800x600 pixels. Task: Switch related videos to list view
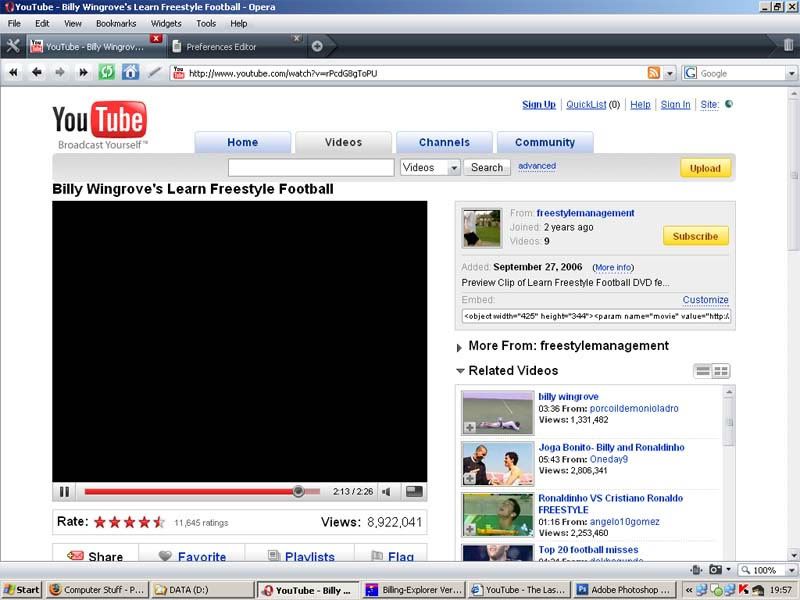click(x=703, y=371)
